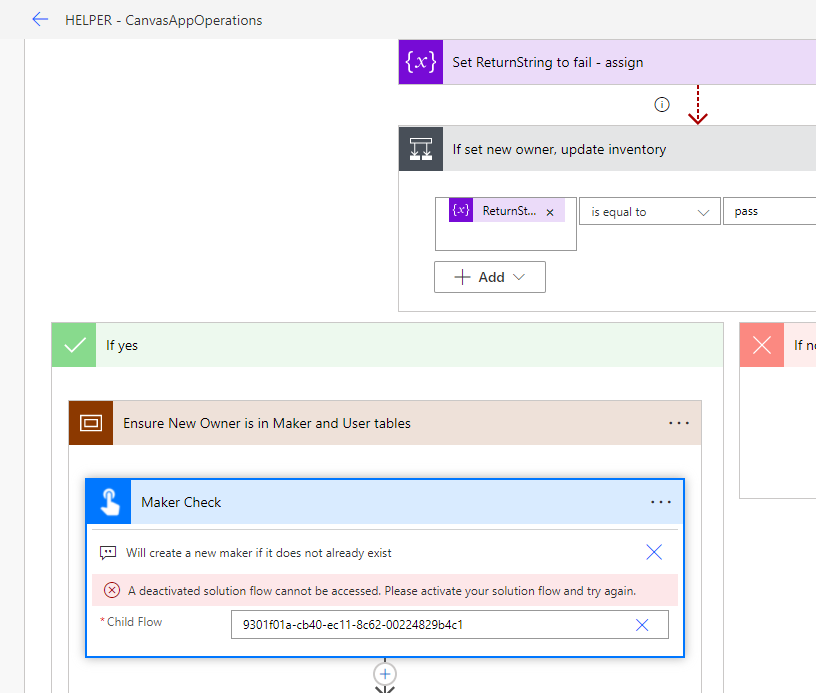Click the green check icon on If yes branch
The width and height of the screenshot is (816, 693).
[x=72, y=344]
